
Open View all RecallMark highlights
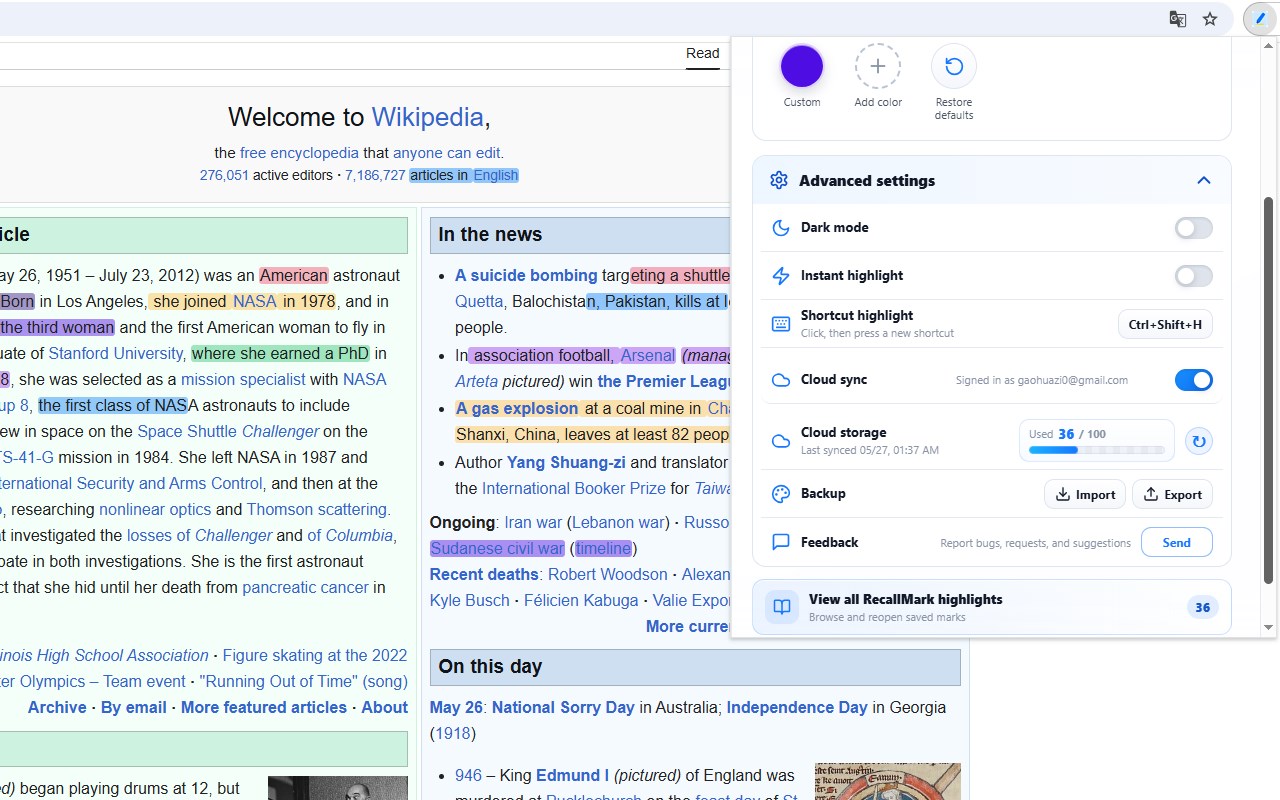point(991,607)
